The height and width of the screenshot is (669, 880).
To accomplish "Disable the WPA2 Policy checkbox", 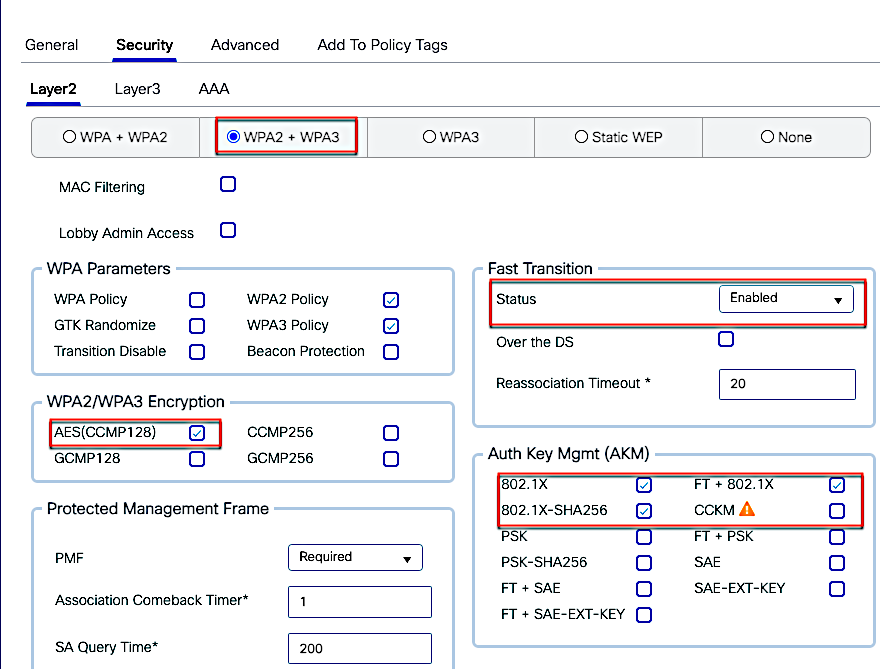I will click(x=390, y=299).
